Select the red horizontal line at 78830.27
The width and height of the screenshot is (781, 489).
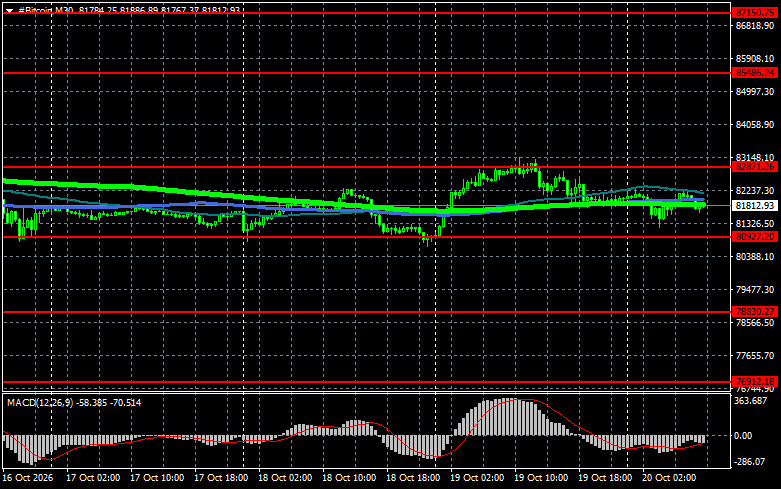click(x=367, y=312)
